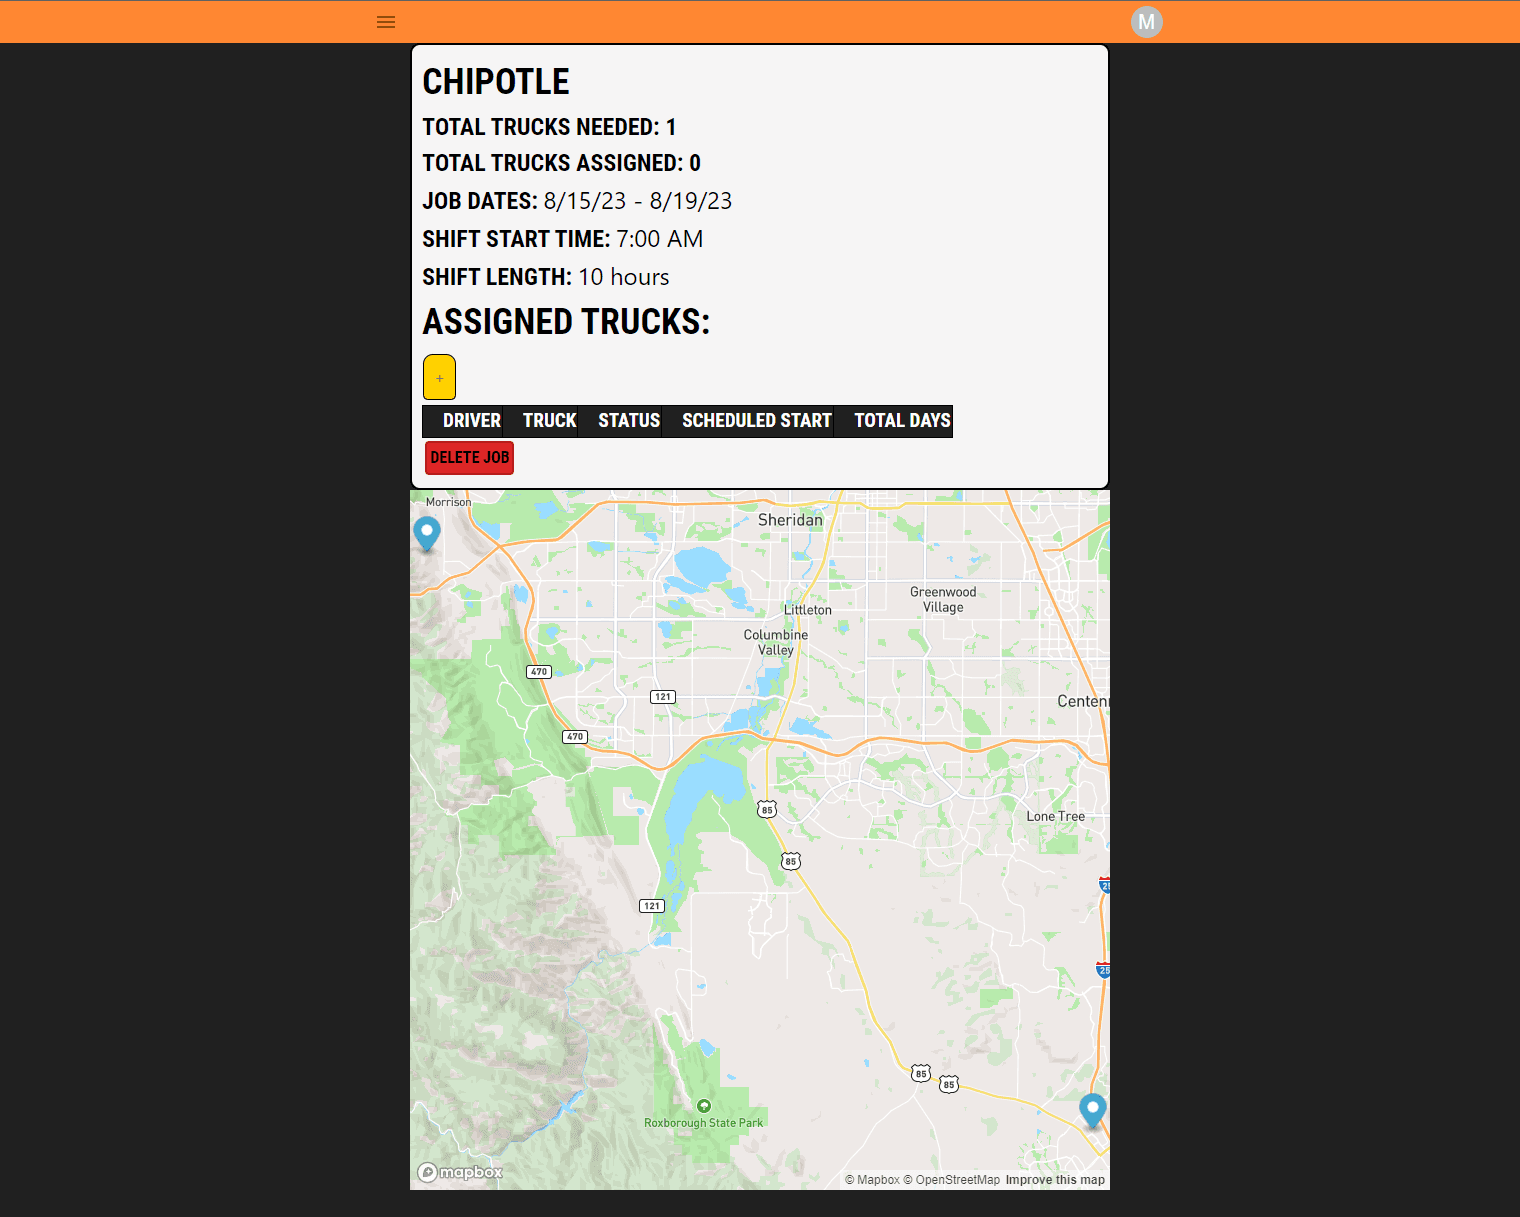Delete the Chipotle job
The width and height of the screenshot is (1520, 1217).
(x=469, y=458)
